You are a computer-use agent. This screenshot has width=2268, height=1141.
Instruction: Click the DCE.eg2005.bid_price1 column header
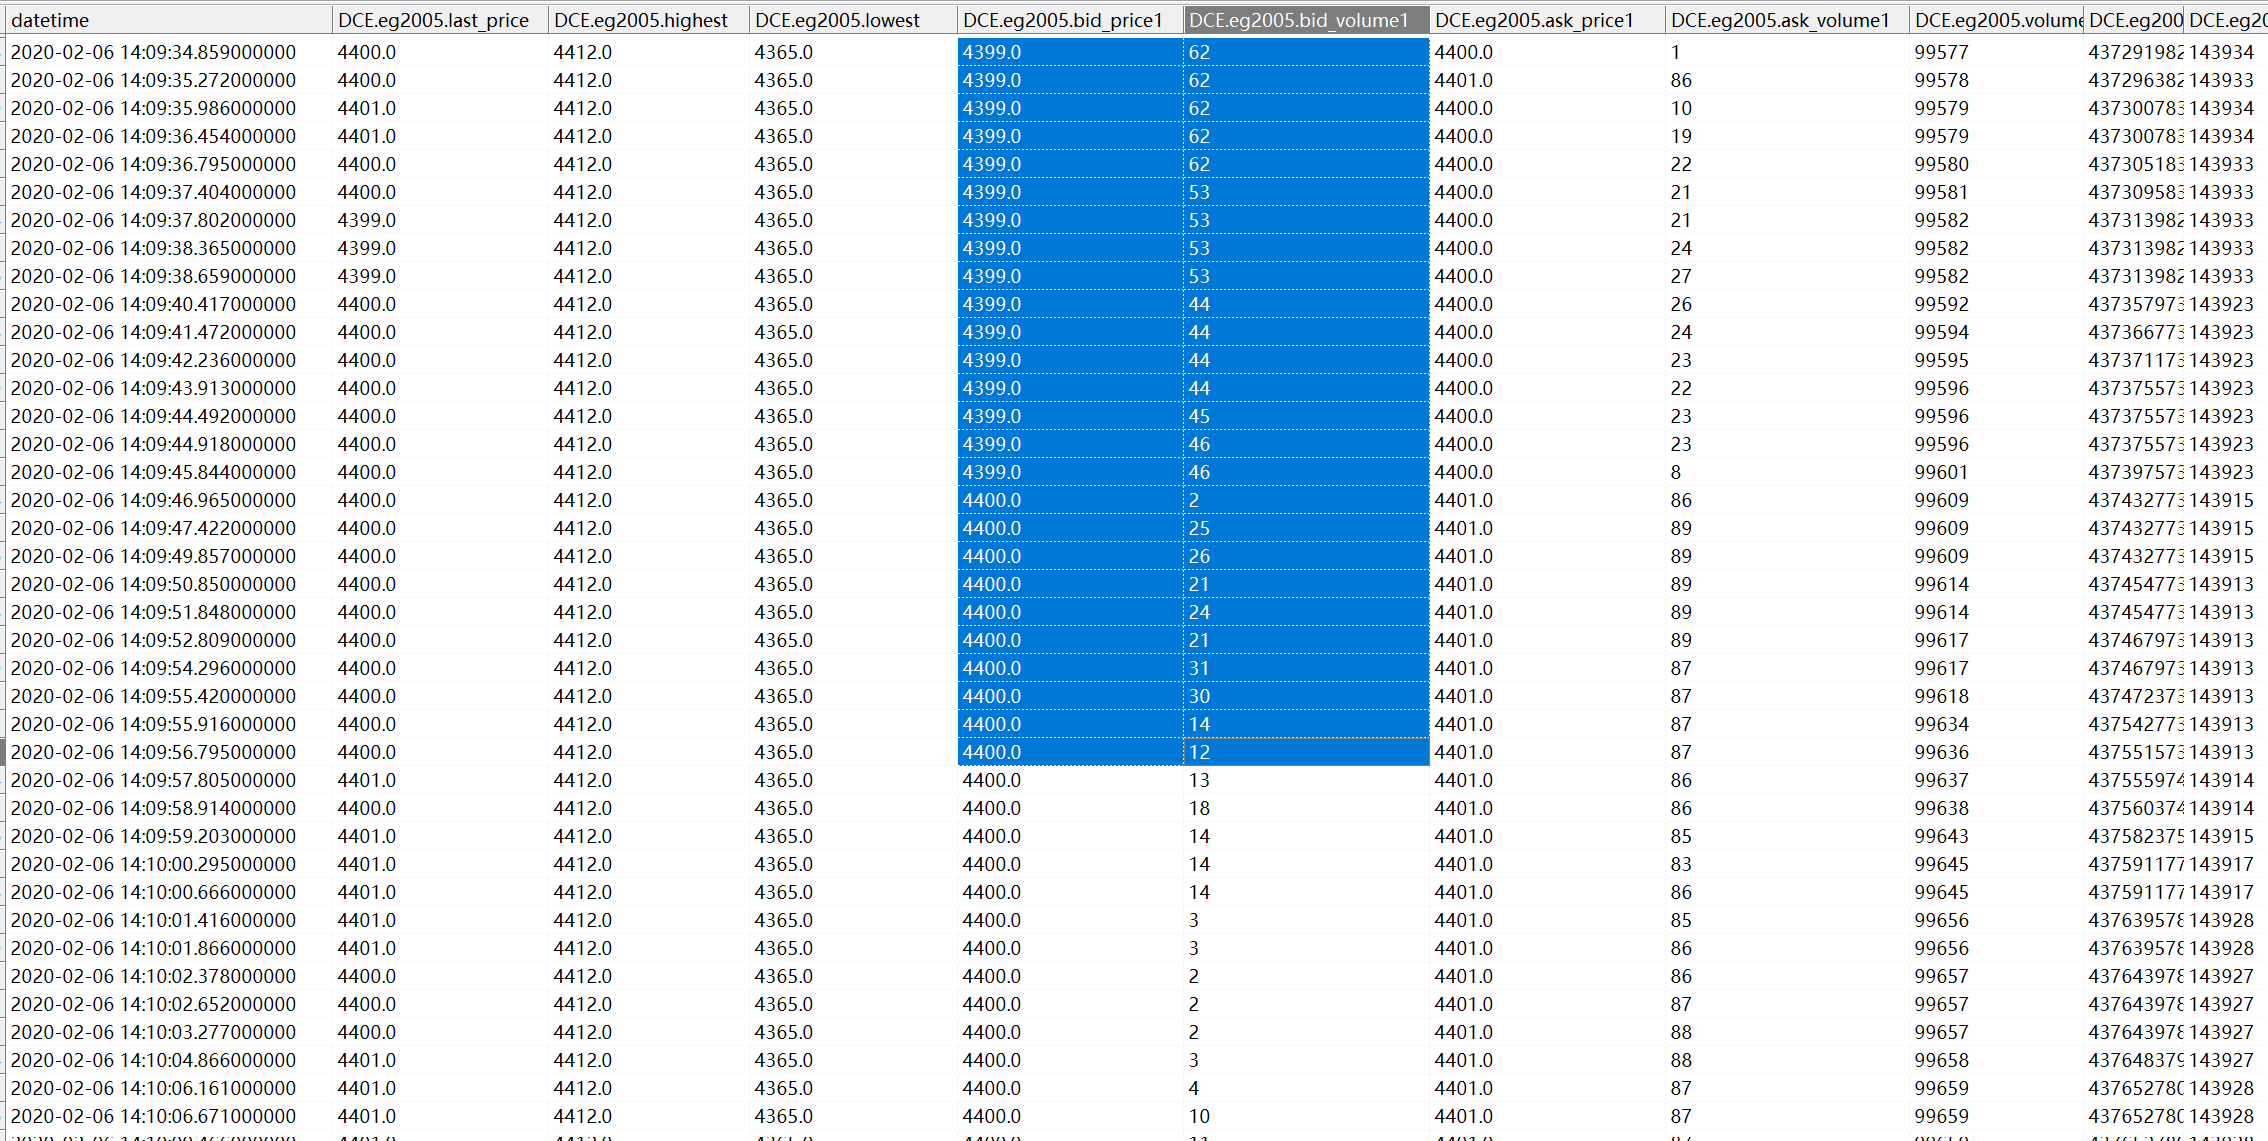coord(1070,20)
